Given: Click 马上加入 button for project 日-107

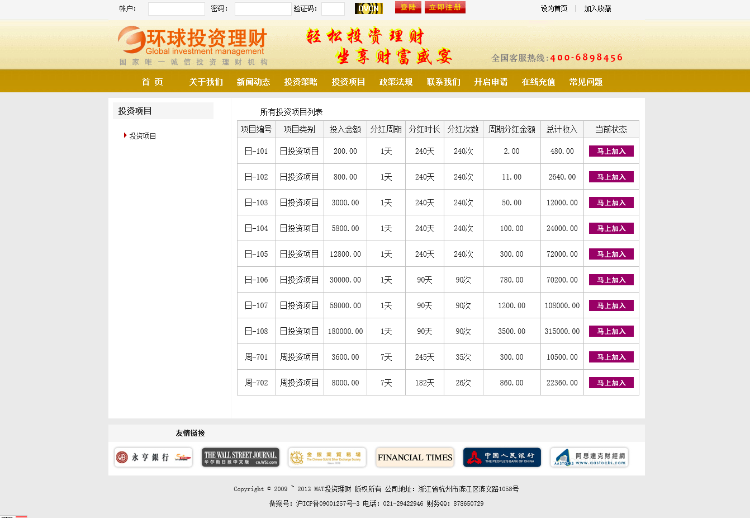Looking at the screenshot, I should point(611,306).
